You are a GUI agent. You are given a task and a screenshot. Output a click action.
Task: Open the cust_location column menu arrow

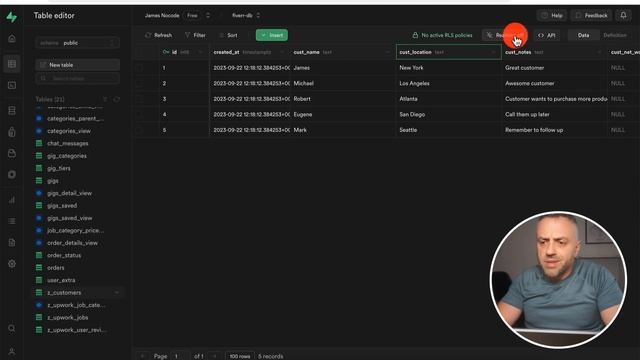point(493,52)
